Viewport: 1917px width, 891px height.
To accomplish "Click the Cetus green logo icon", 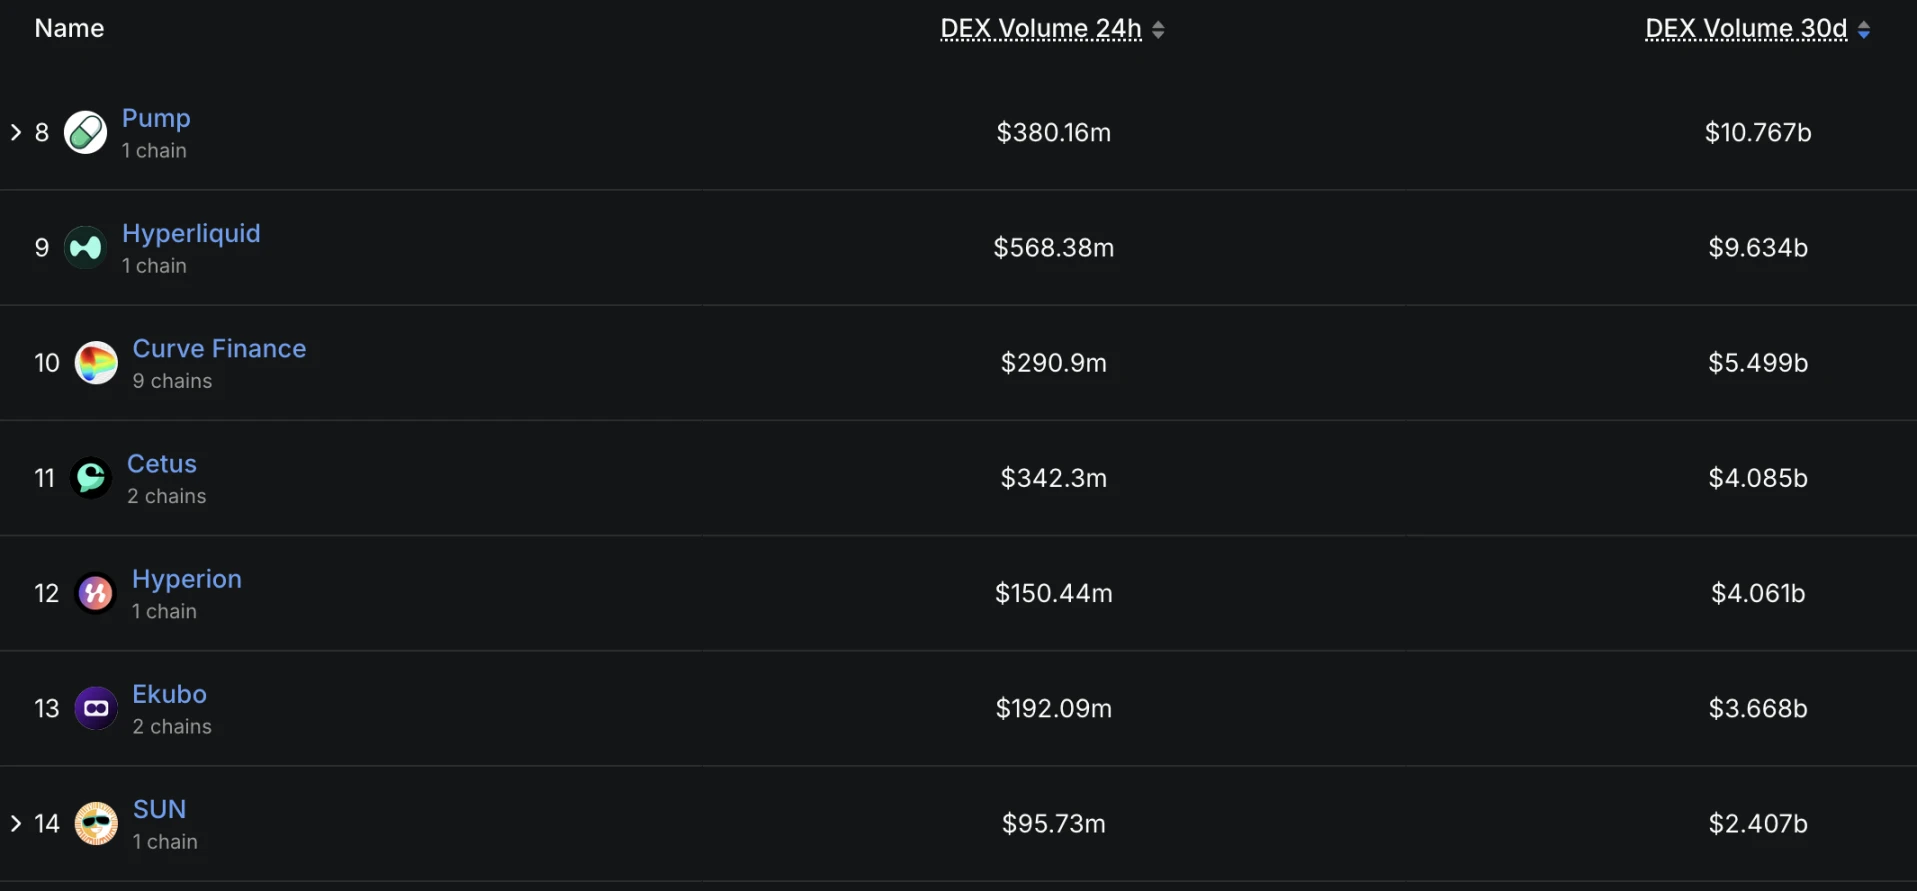I will pos(91,478).
